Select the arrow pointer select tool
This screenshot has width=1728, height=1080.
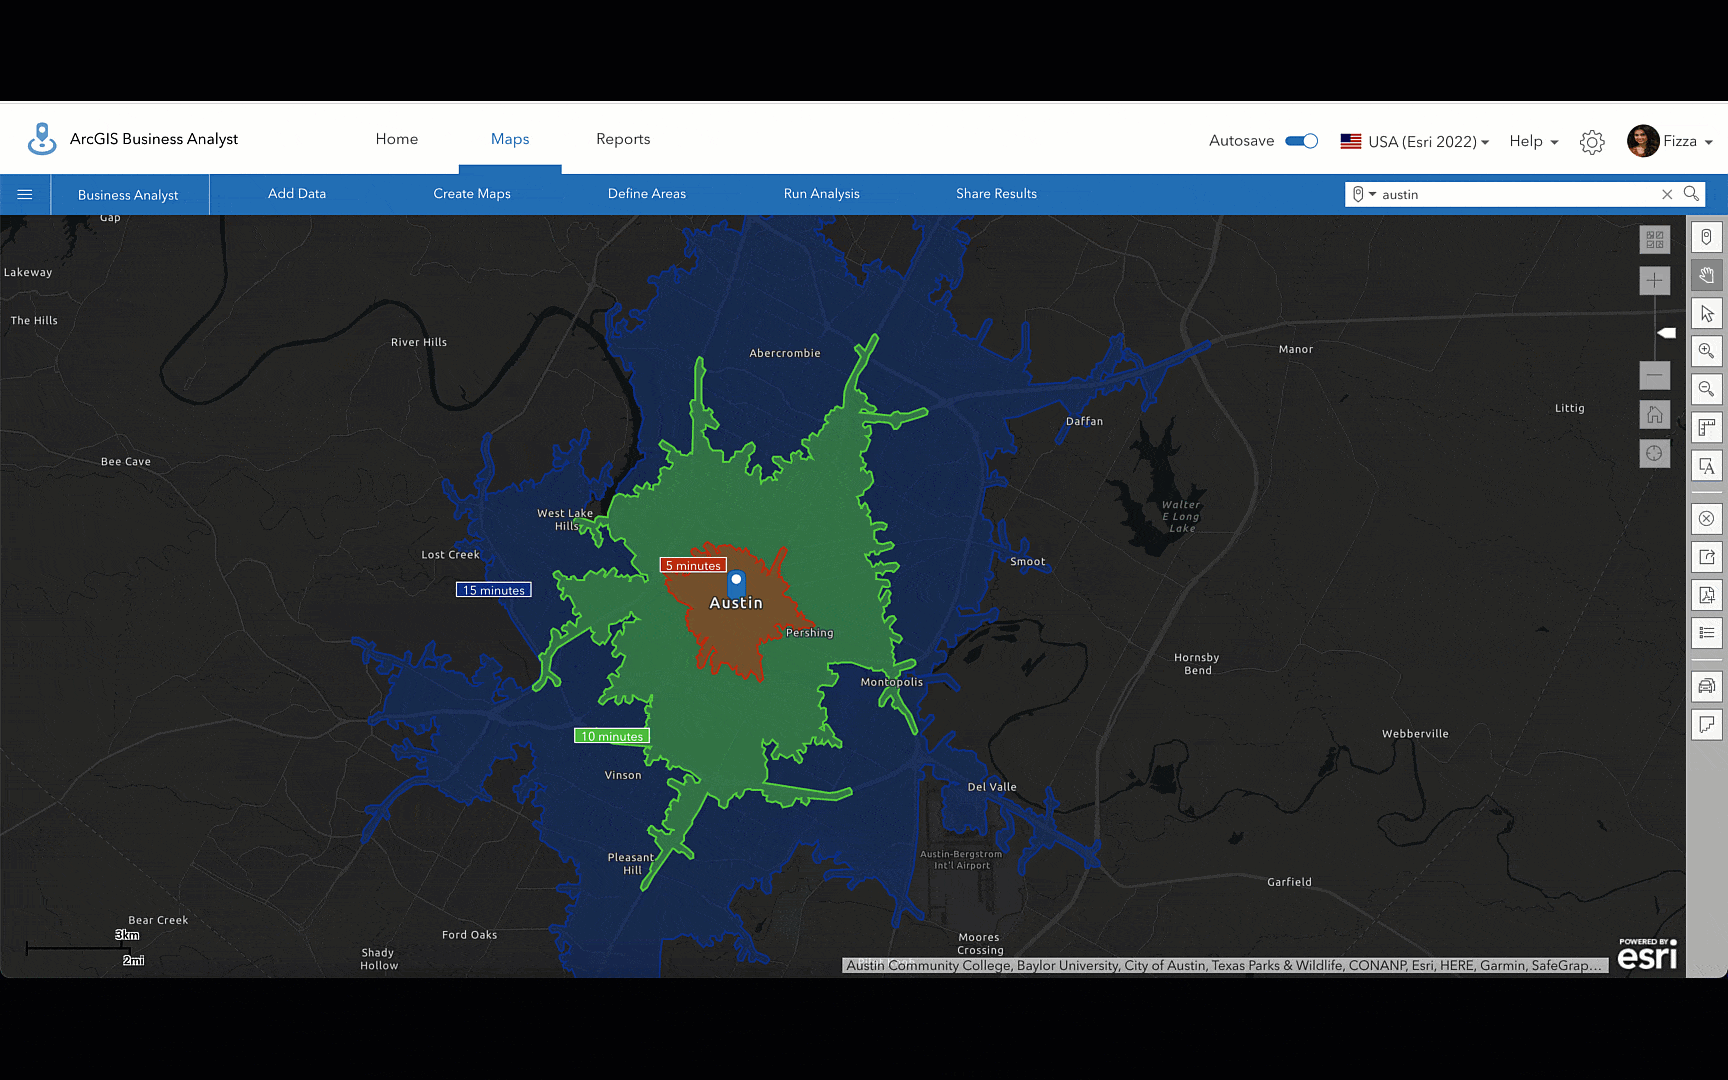pyautogui.click(x=1707, y=314)
